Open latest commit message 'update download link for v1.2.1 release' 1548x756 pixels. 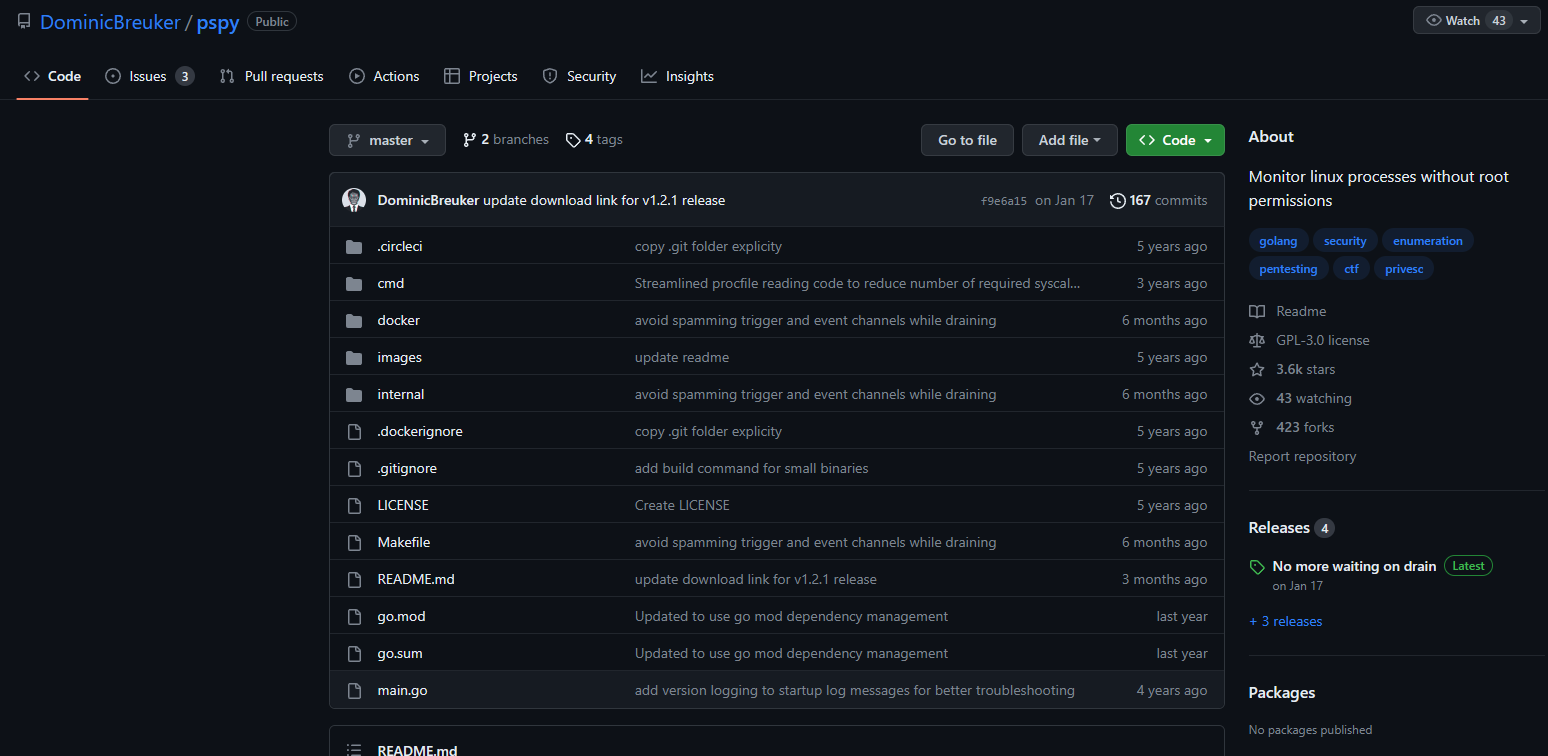(x=604, y=200)
